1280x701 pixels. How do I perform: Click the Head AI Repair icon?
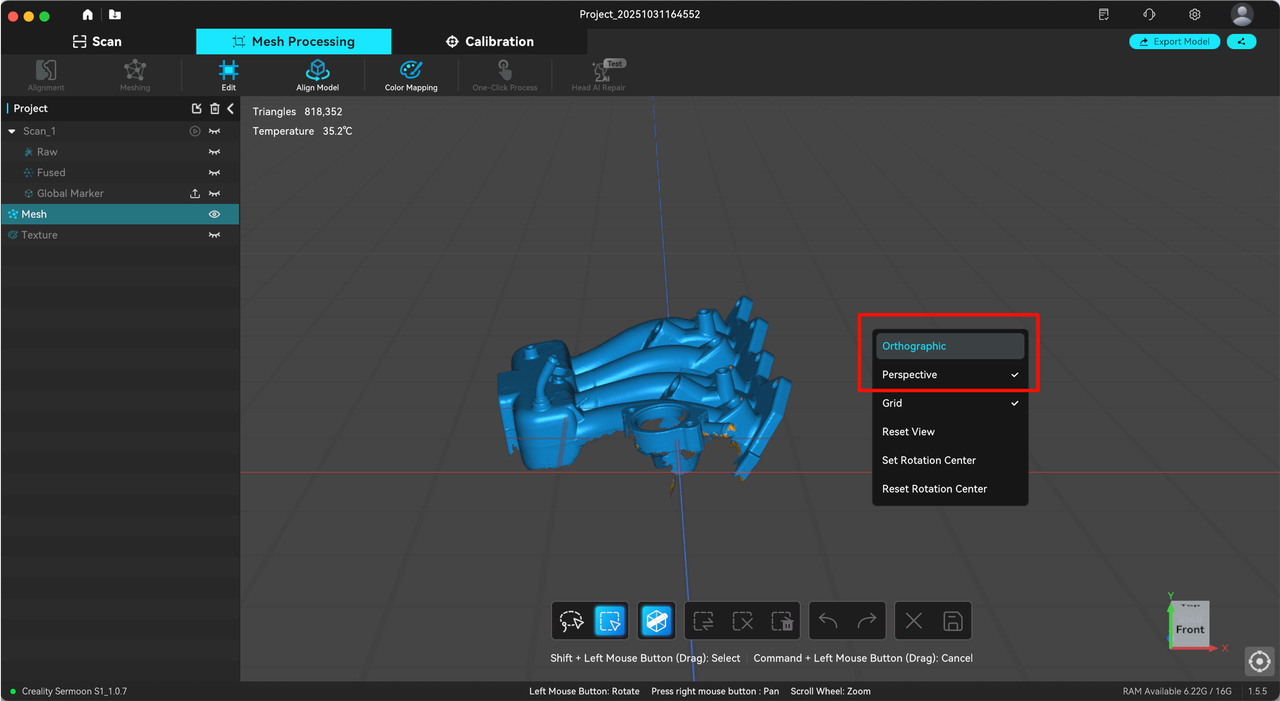[598, 74]
